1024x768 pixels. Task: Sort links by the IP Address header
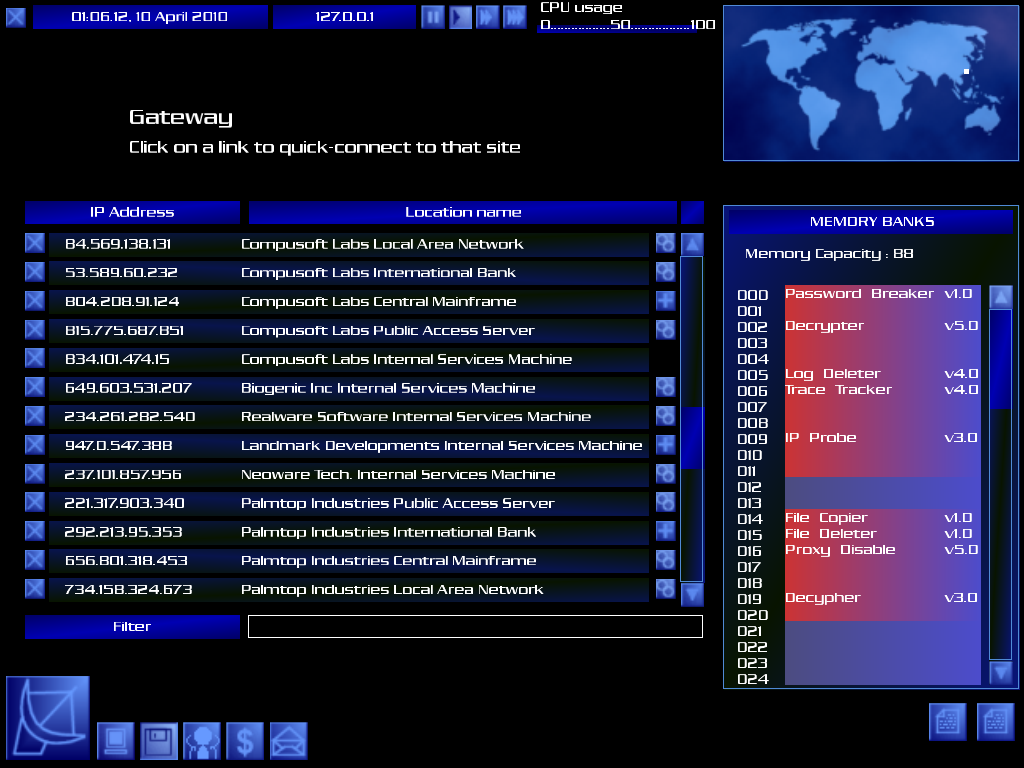point(132,212)
